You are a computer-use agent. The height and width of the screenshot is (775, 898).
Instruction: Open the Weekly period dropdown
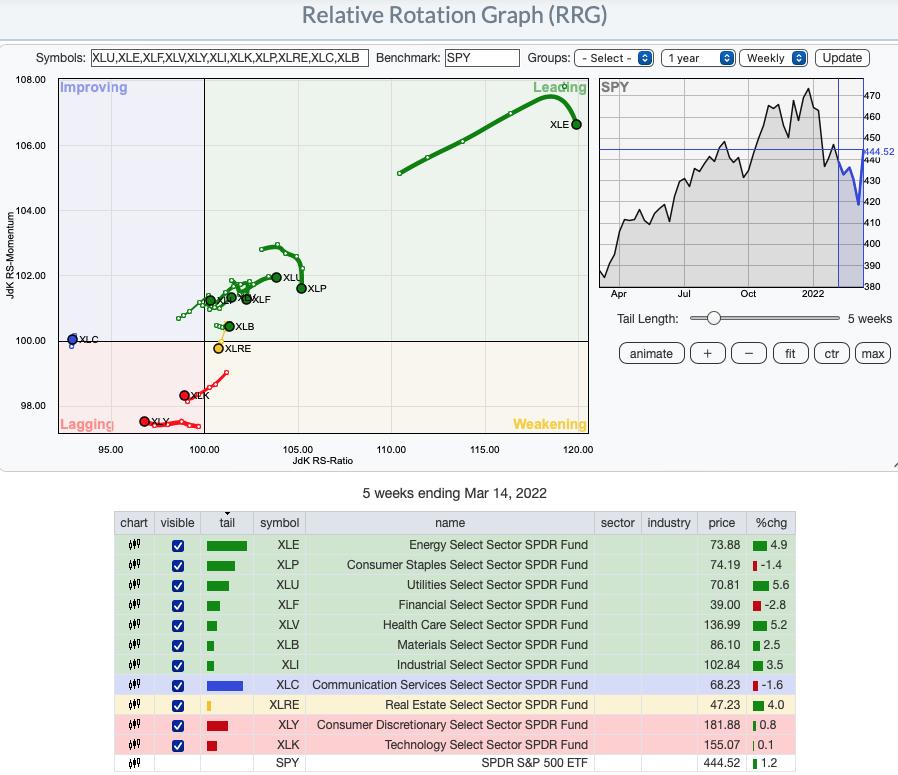(774, 58)
